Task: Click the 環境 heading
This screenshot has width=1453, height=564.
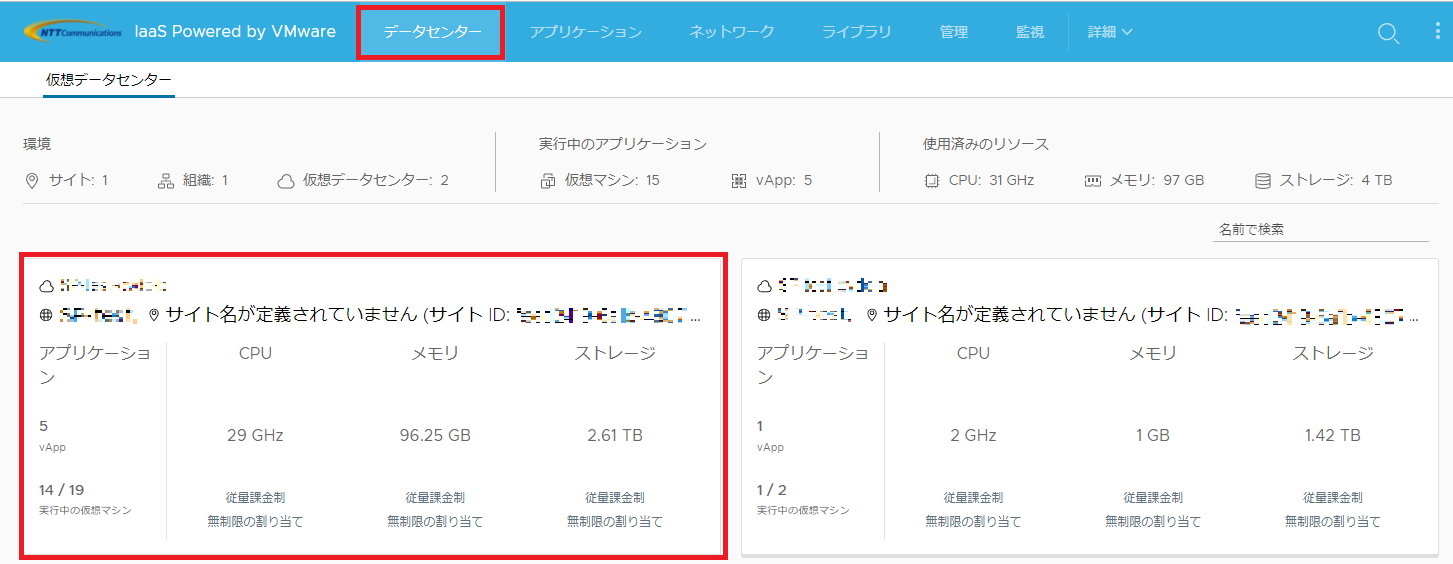Action: point(38,144)
